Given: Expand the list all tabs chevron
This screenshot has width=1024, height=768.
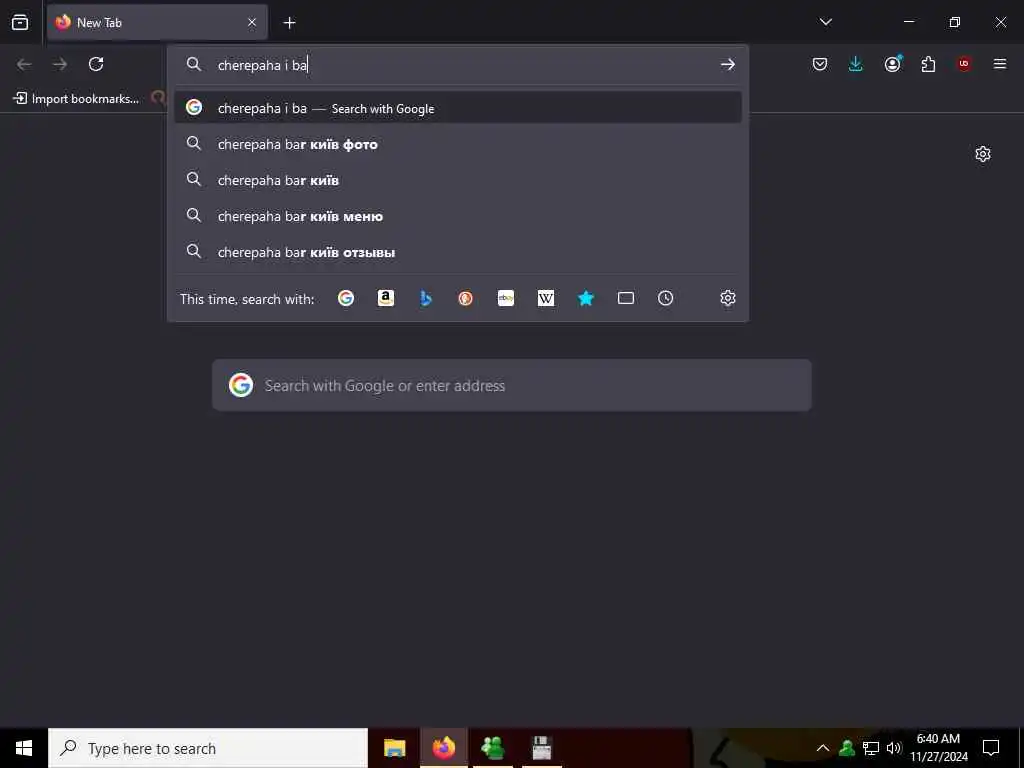Looking at the screenshot, I should pyautogui.click(x=825, y=22).
